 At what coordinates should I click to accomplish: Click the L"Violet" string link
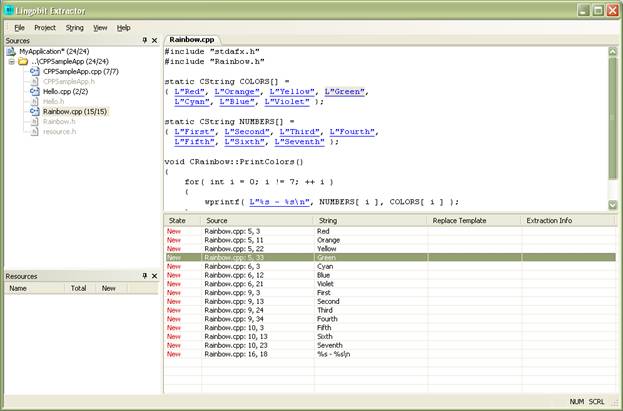[287, 102]
